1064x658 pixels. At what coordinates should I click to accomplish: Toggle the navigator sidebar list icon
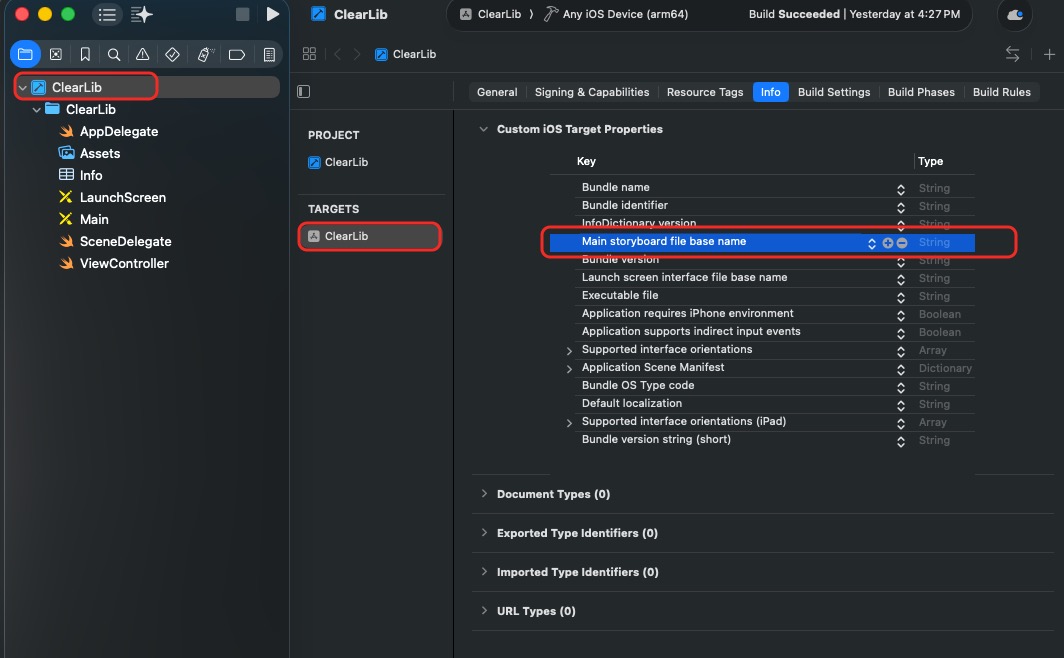coord(107,14)
